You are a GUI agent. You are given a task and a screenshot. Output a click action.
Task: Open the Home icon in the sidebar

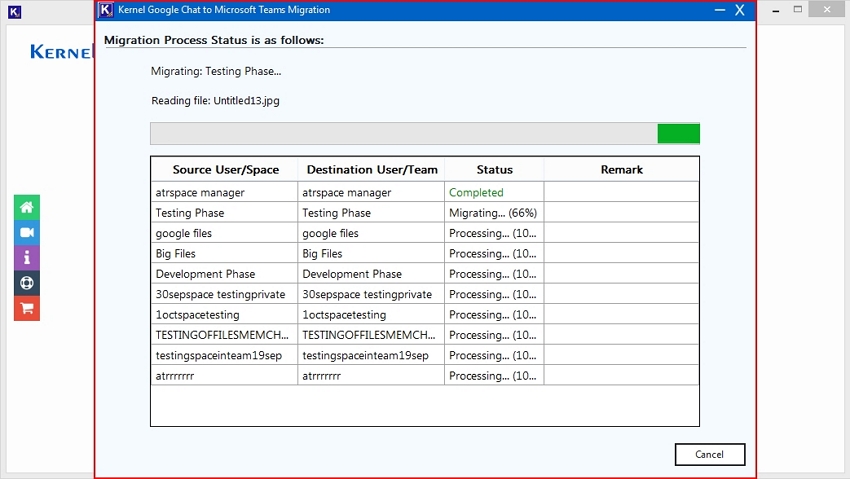point(27,208)
